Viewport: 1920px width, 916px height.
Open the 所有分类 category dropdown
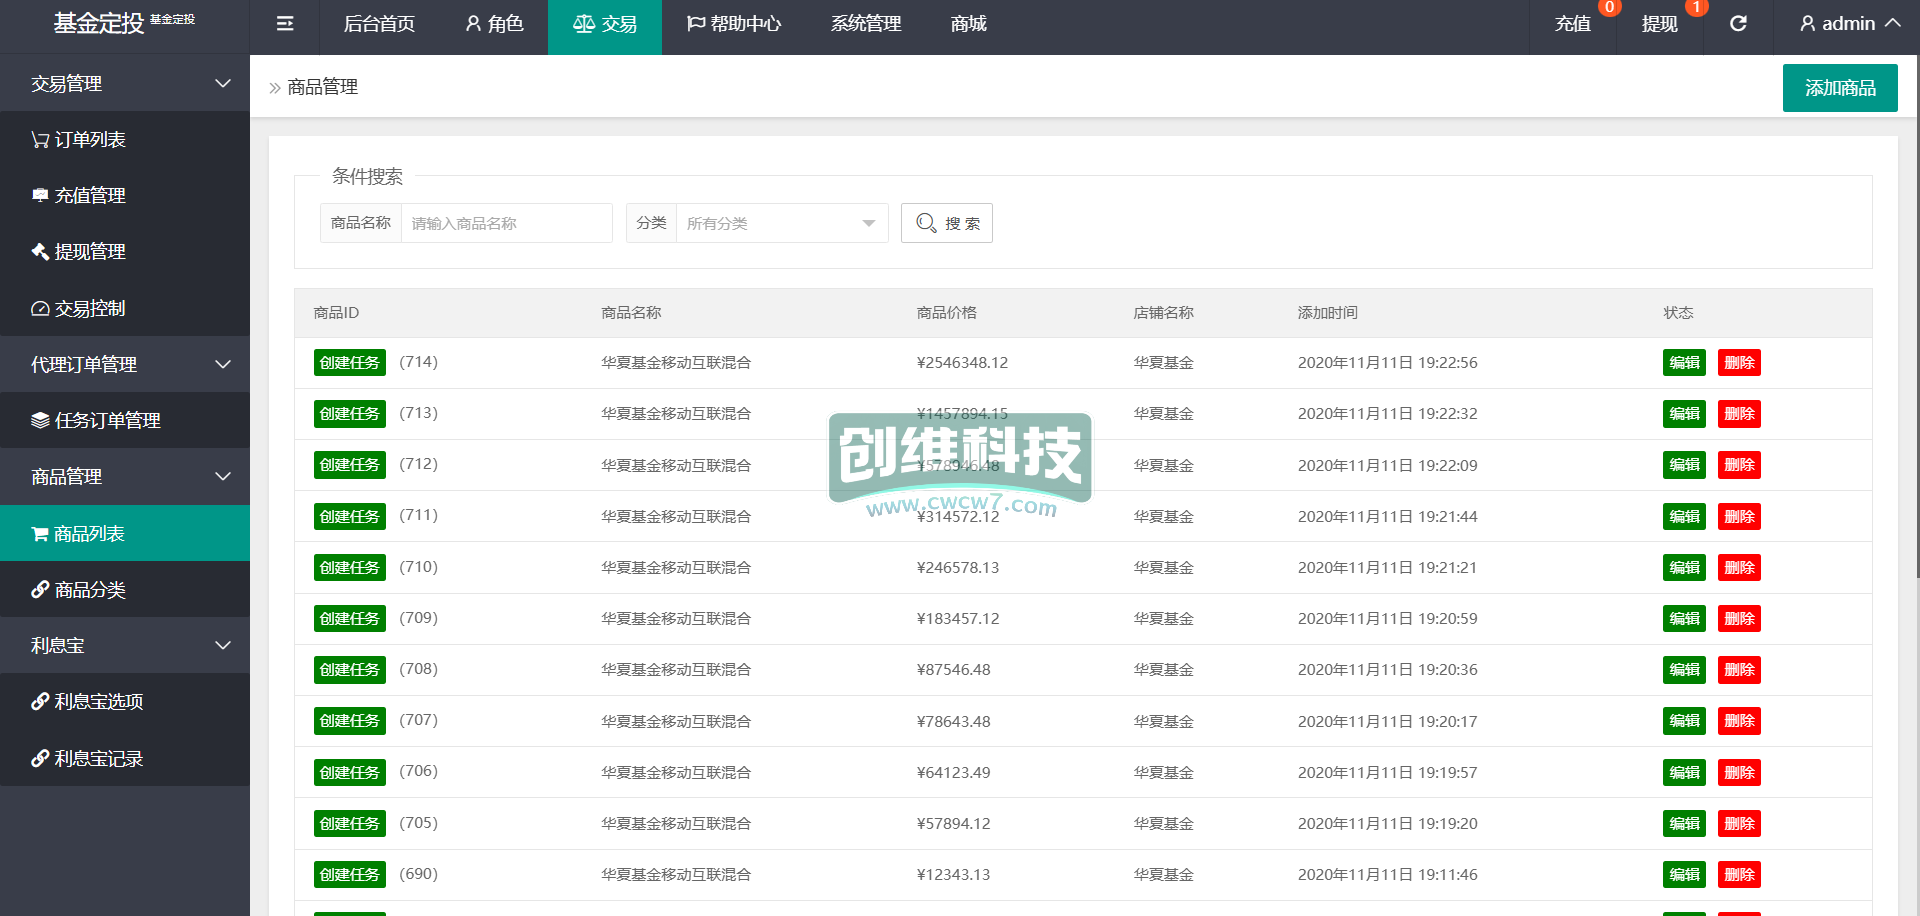[780, 224]
